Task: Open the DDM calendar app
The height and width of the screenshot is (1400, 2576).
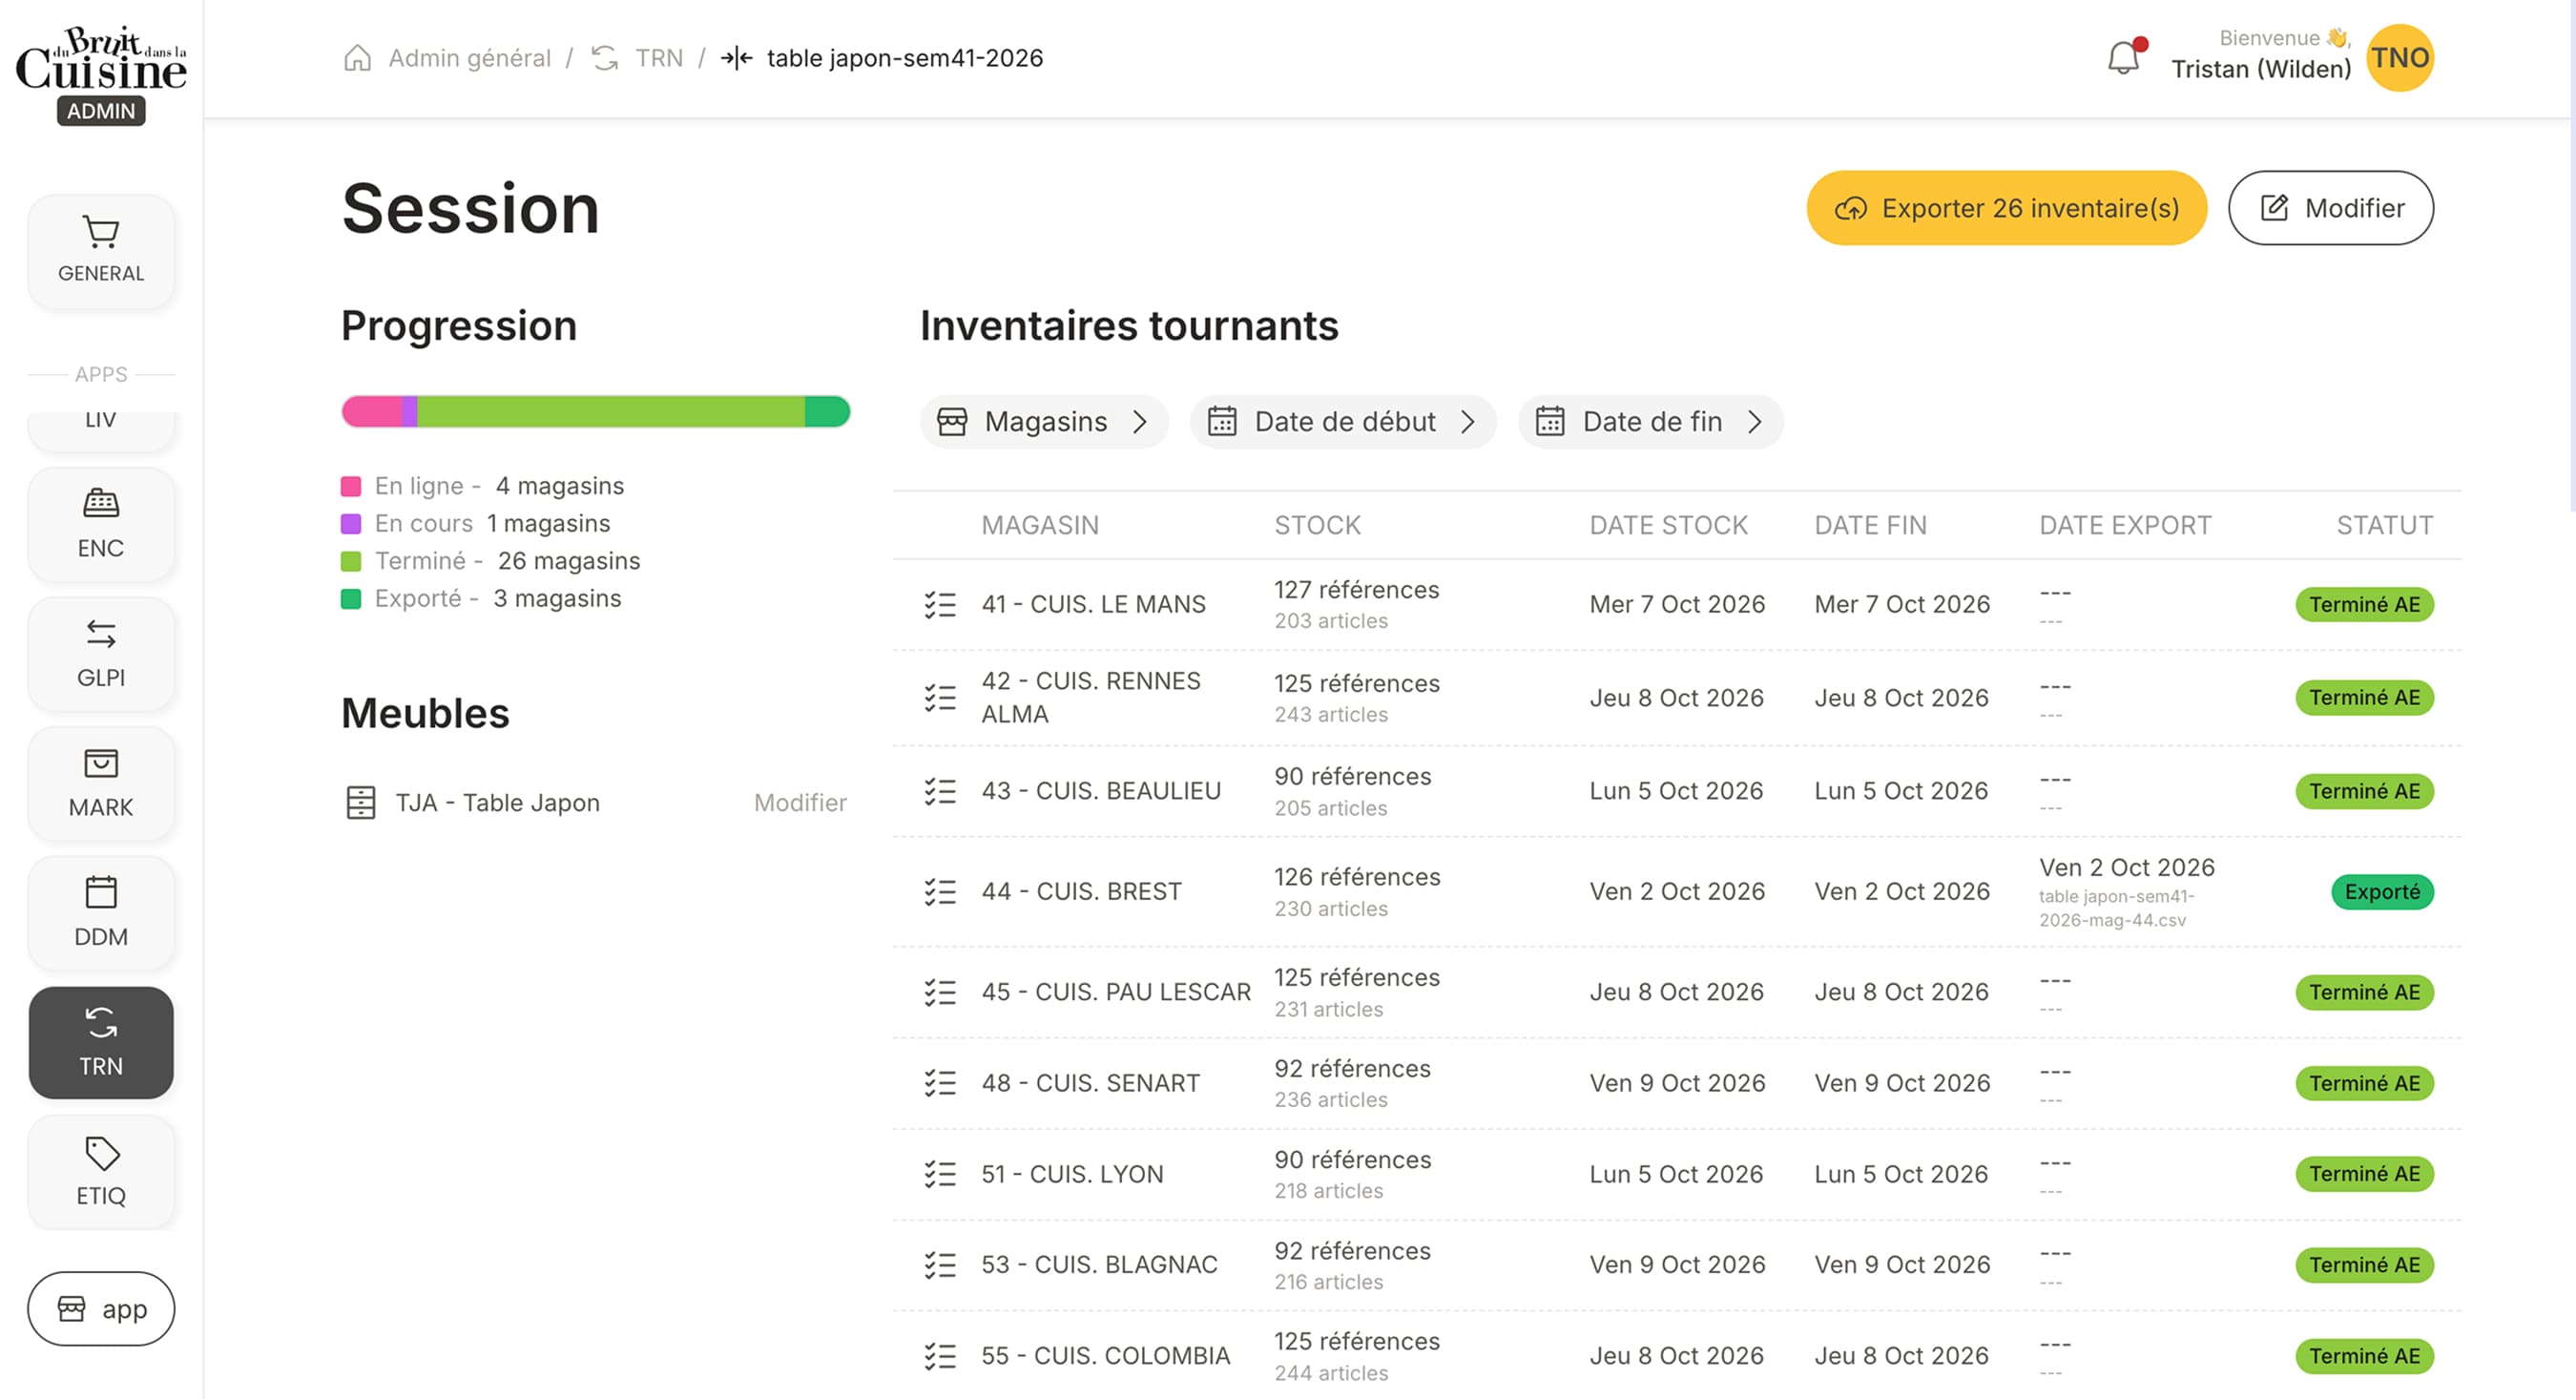Action: [101, 913]
